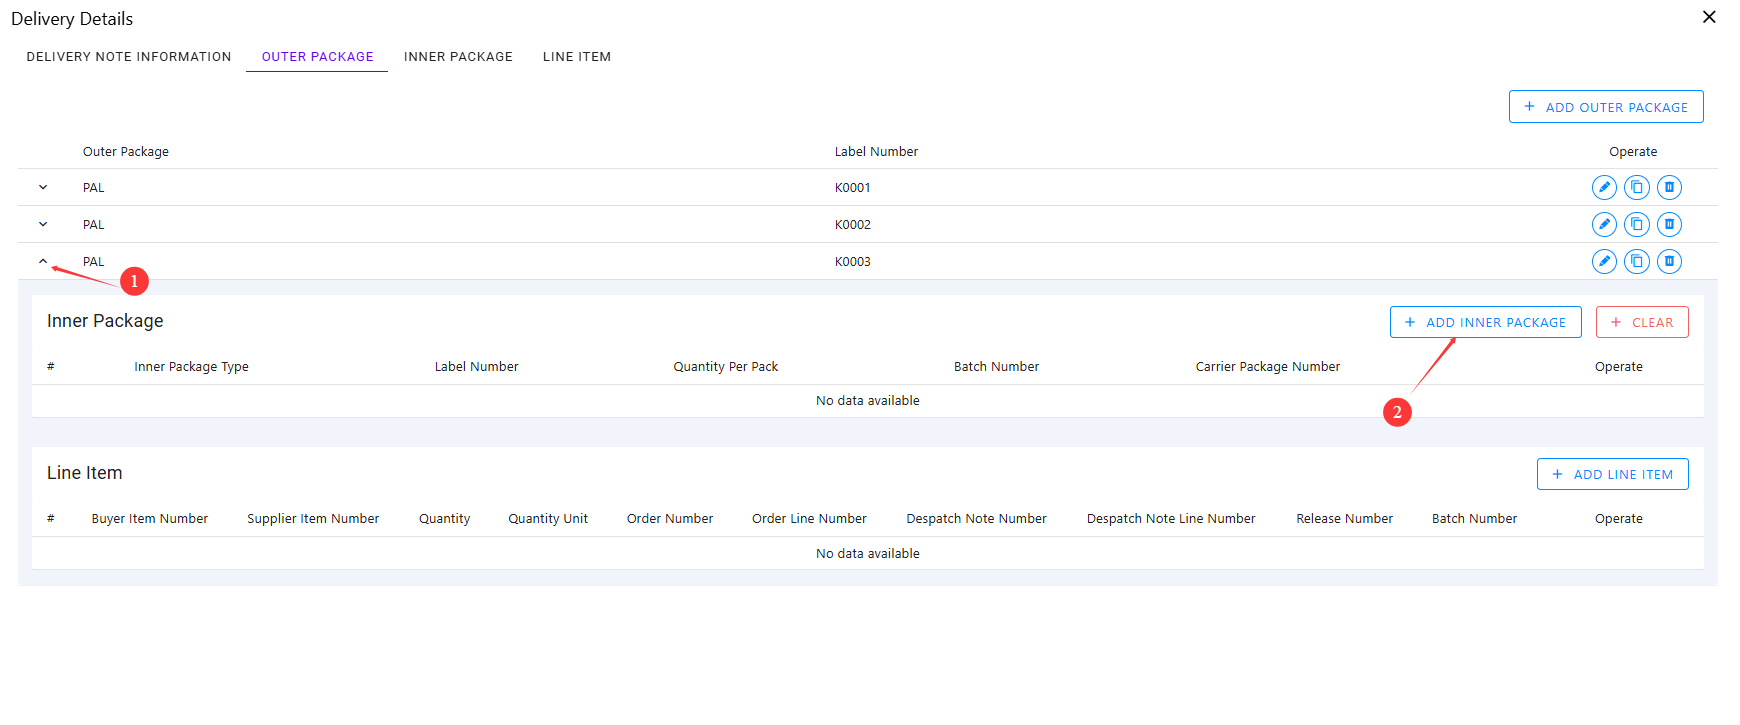Switch to Delivery Note Information tab
Screen dimensions: 1740x725
129,57
